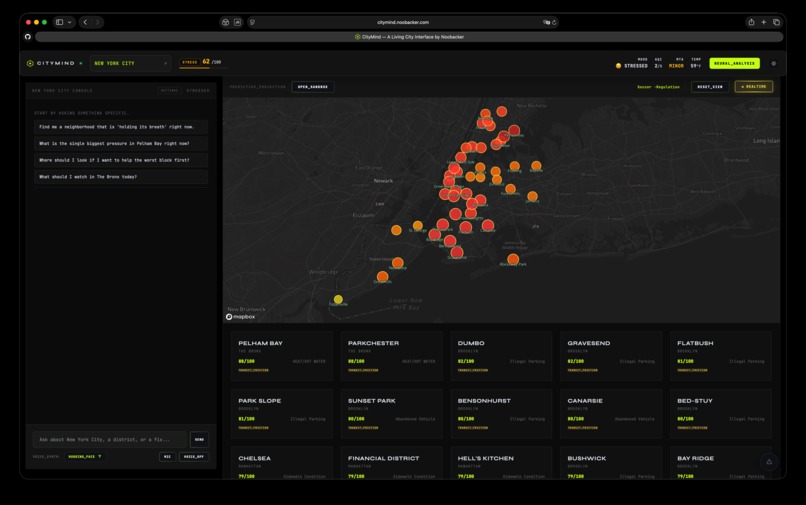Toggle the REALTIME mode button
Viewport: 806px width, 505px height.
click(754, 86)
